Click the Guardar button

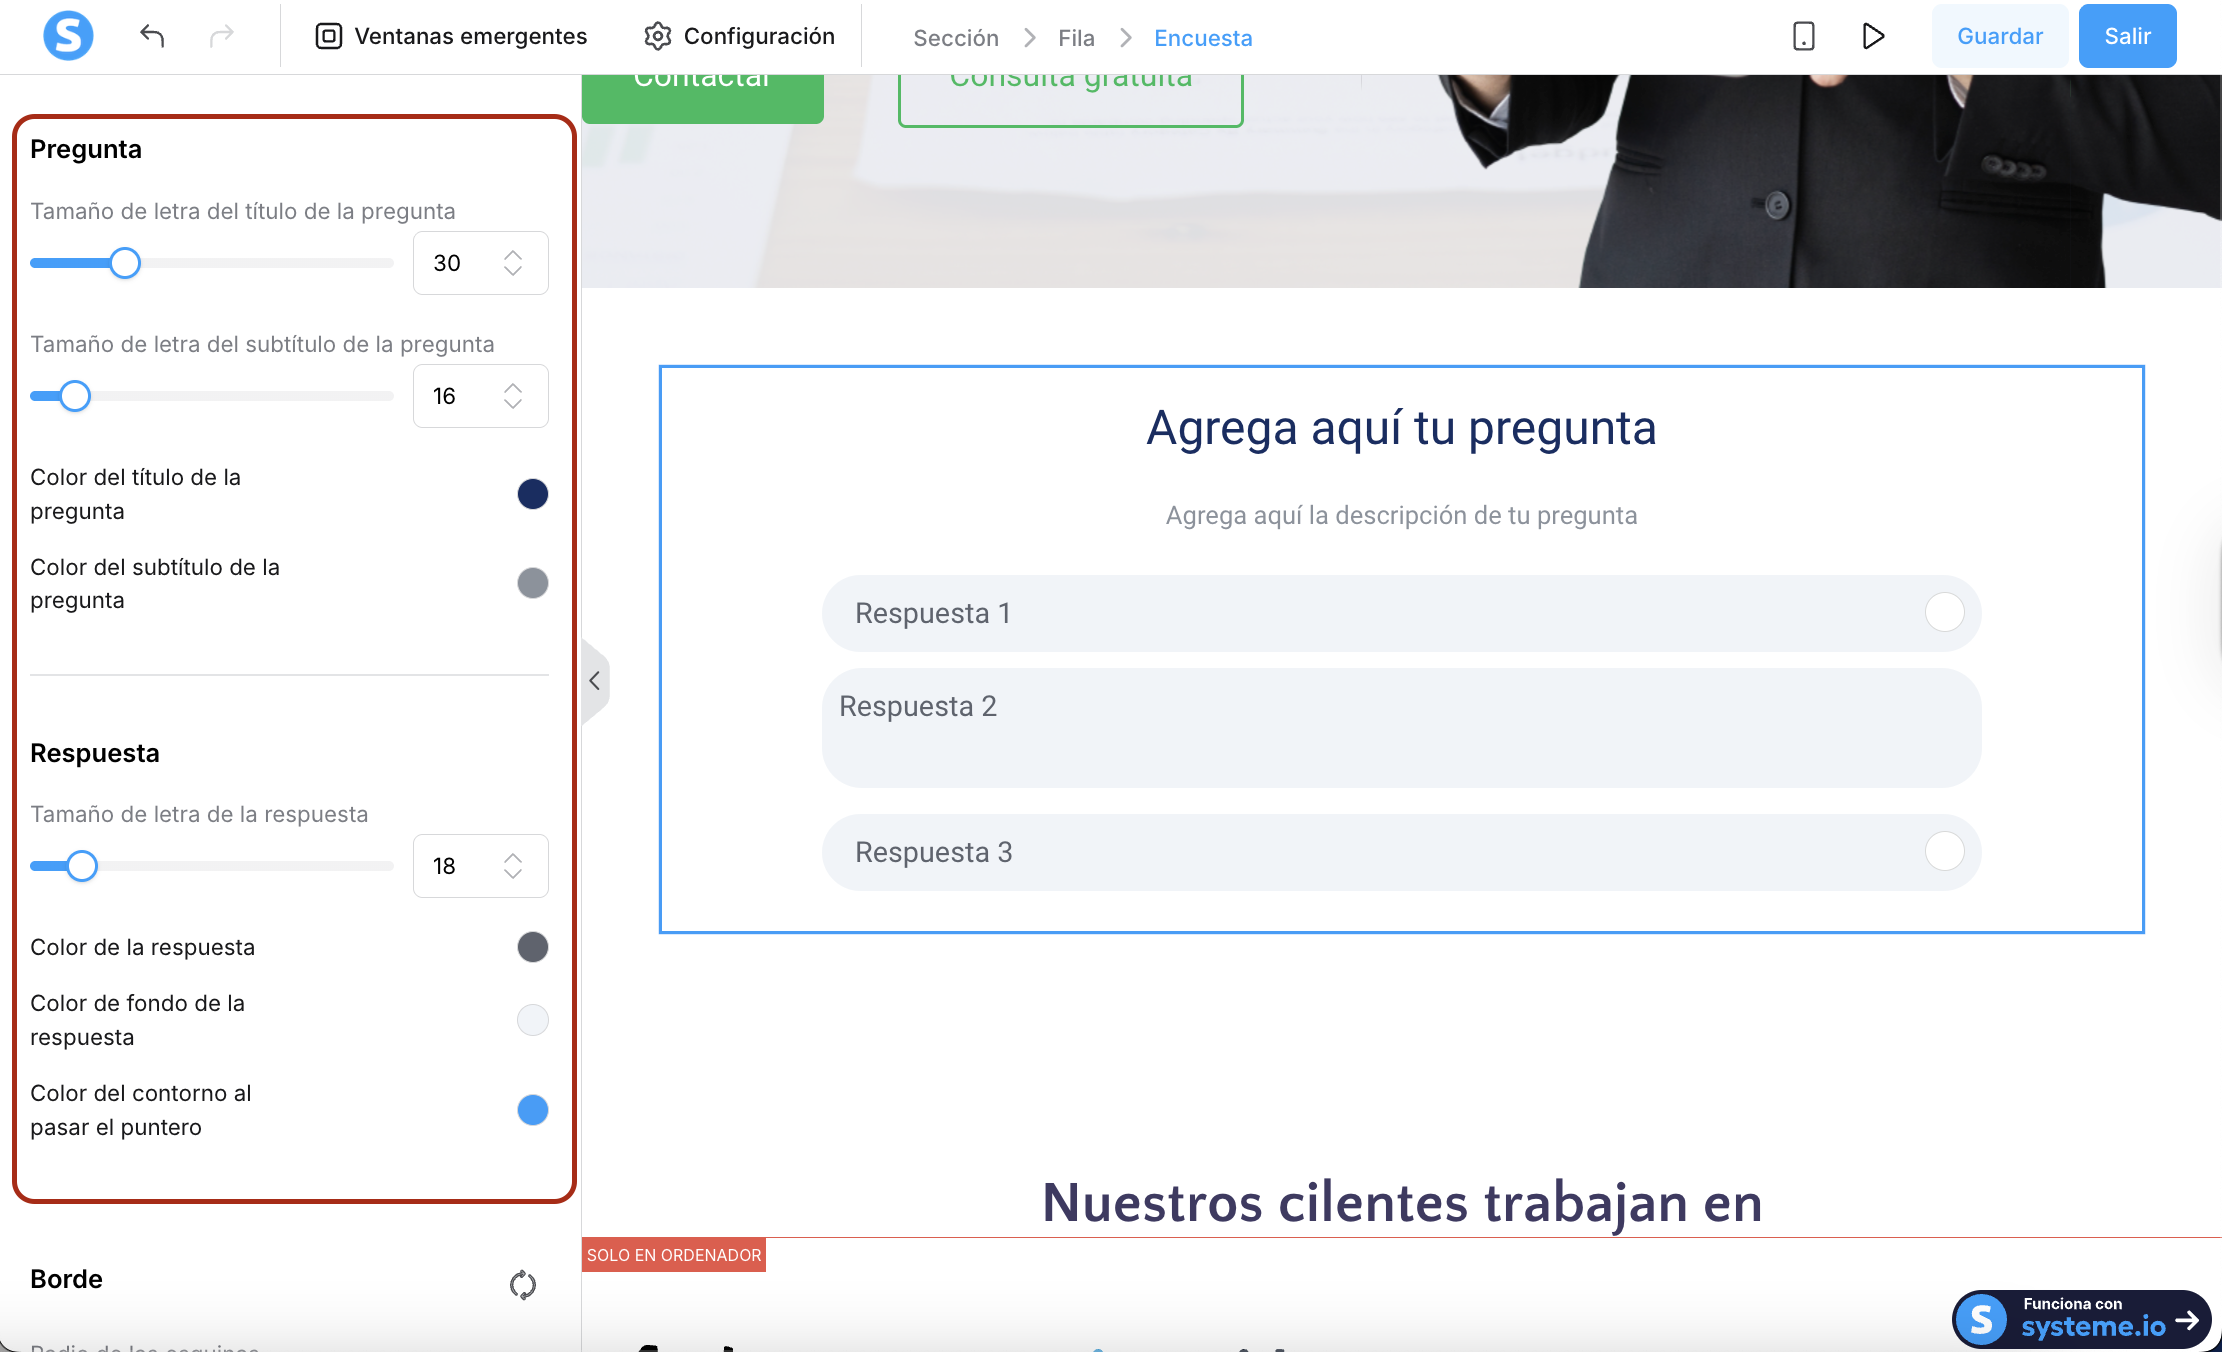(x=1999, y=36)
